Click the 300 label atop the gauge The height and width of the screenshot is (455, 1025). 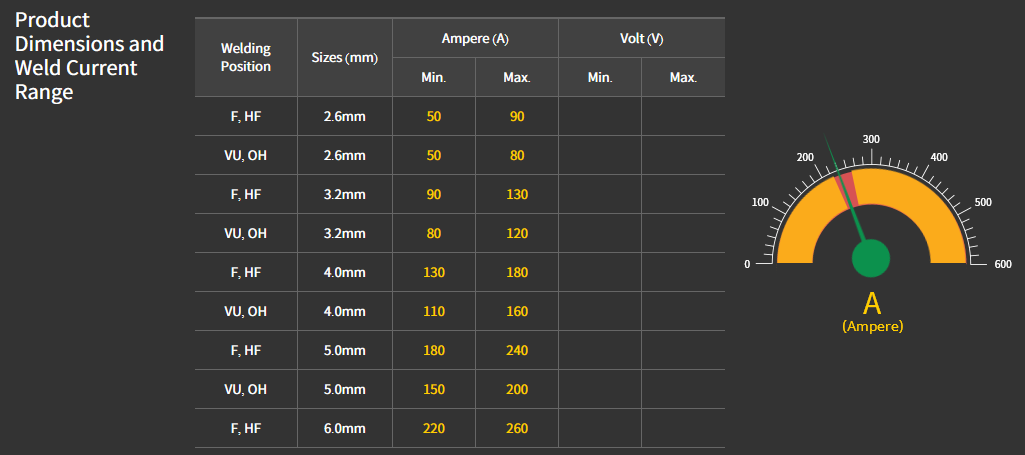[x=870, y=139]
